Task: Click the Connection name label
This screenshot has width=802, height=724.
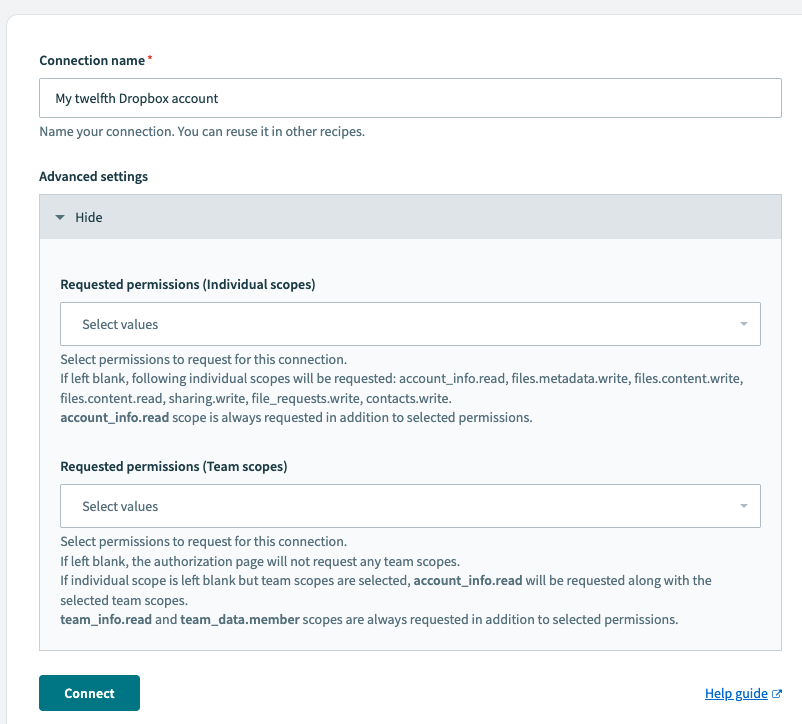Action: pos(92,61)
